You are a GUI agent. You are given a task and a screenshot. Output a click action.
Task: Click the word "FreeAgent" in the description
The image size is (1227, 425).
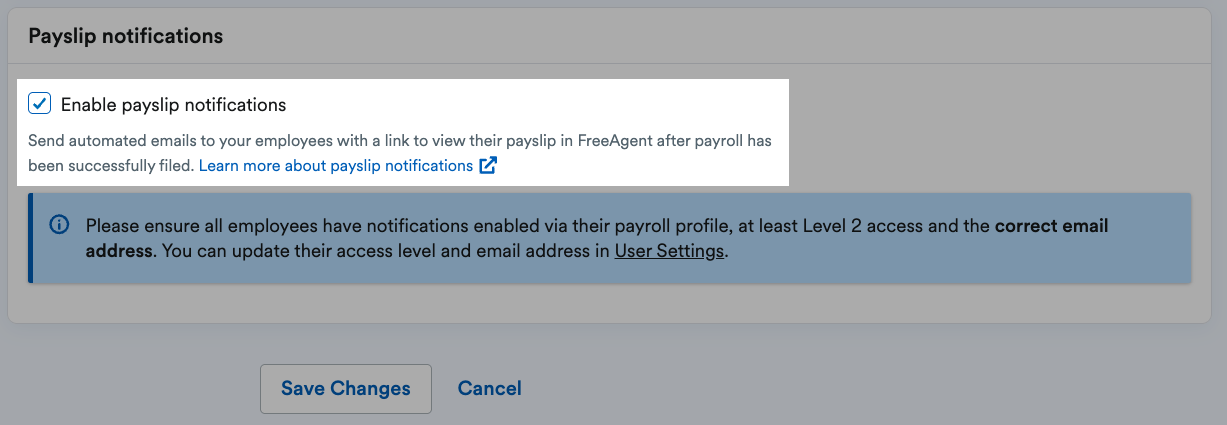618,141
